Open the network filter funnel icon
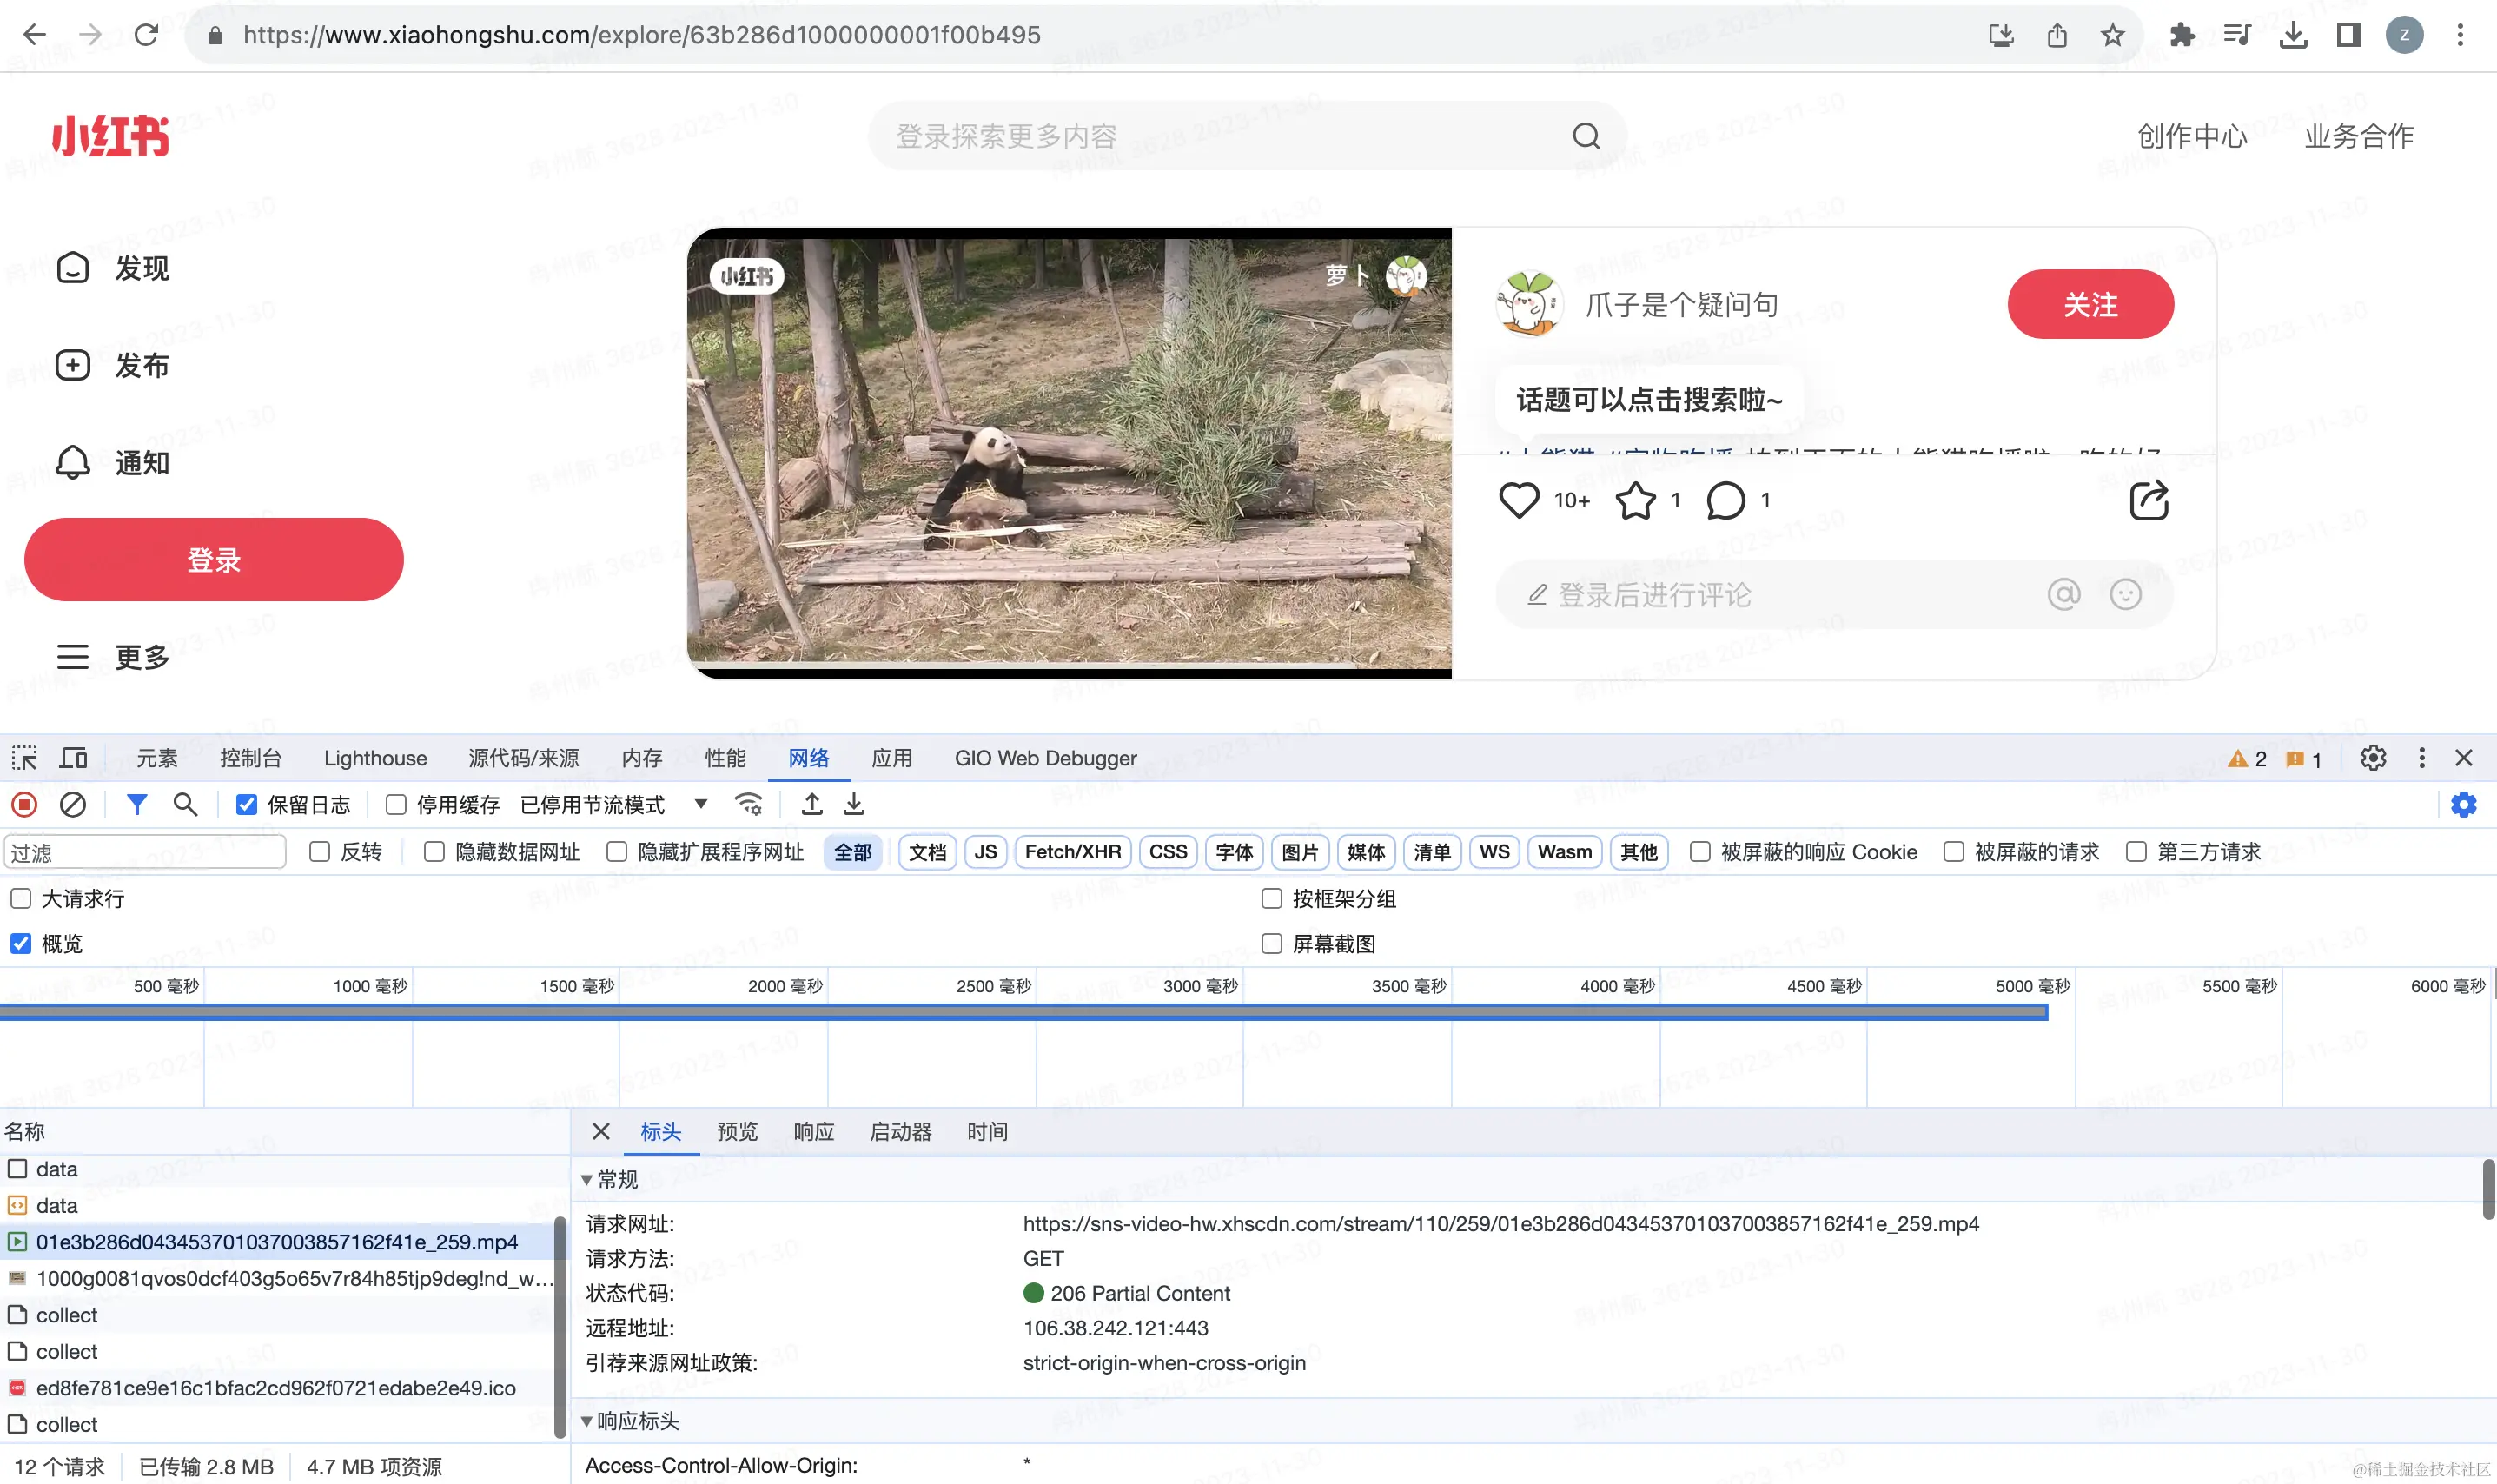 137,804
